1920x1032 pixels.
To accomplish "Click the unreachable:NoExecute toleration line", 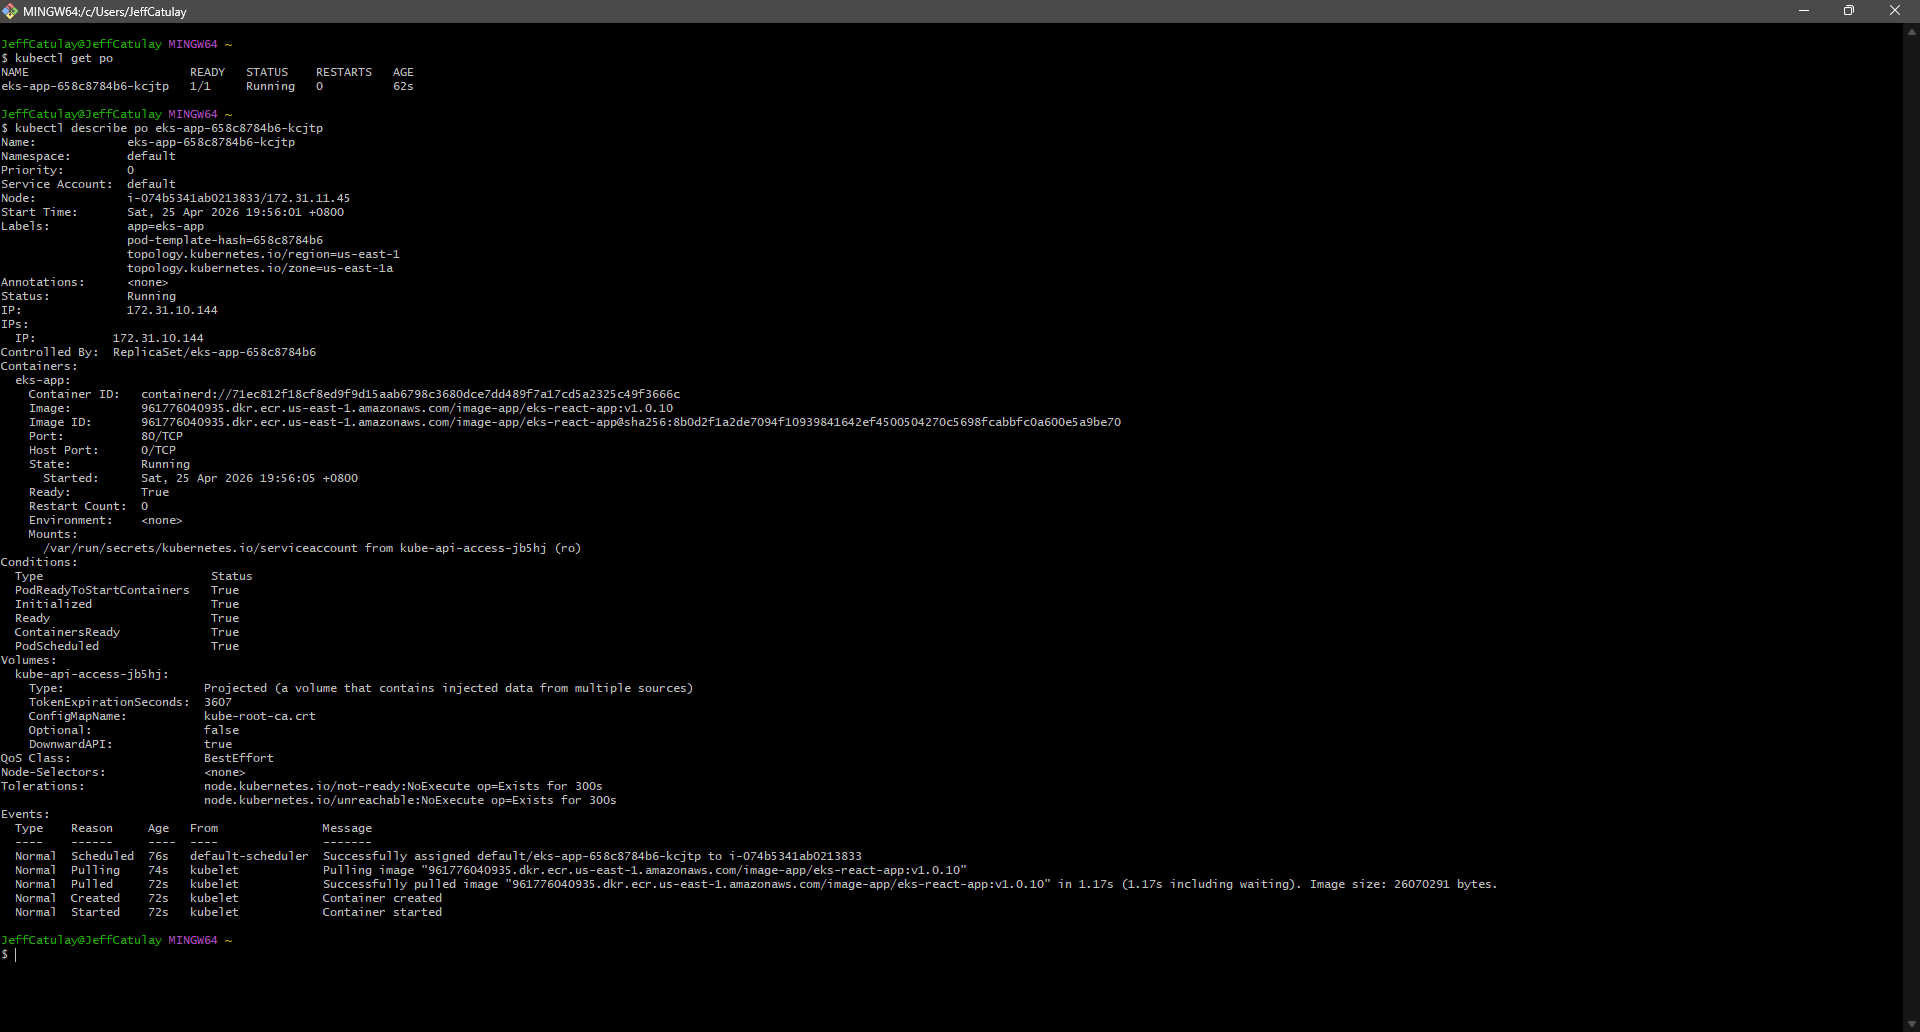I will click(410, 800).
